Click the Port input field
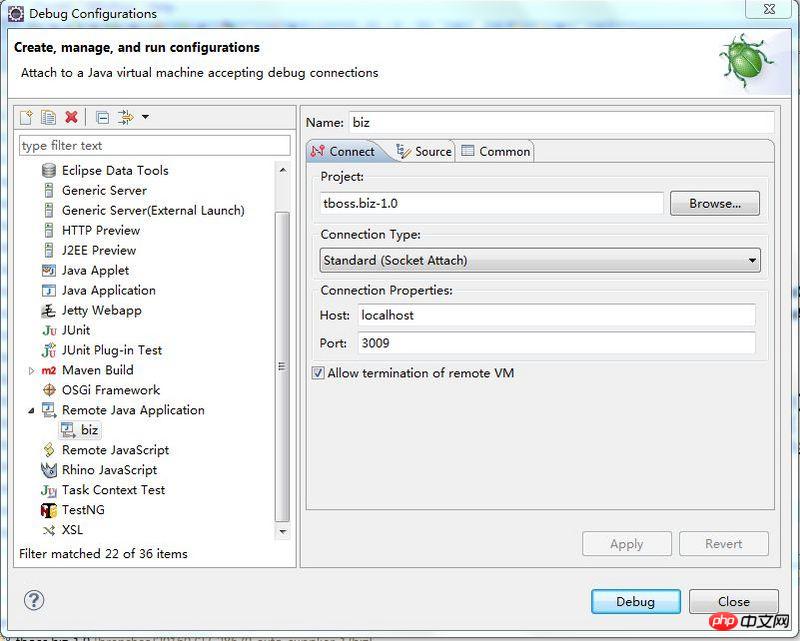 555,343
